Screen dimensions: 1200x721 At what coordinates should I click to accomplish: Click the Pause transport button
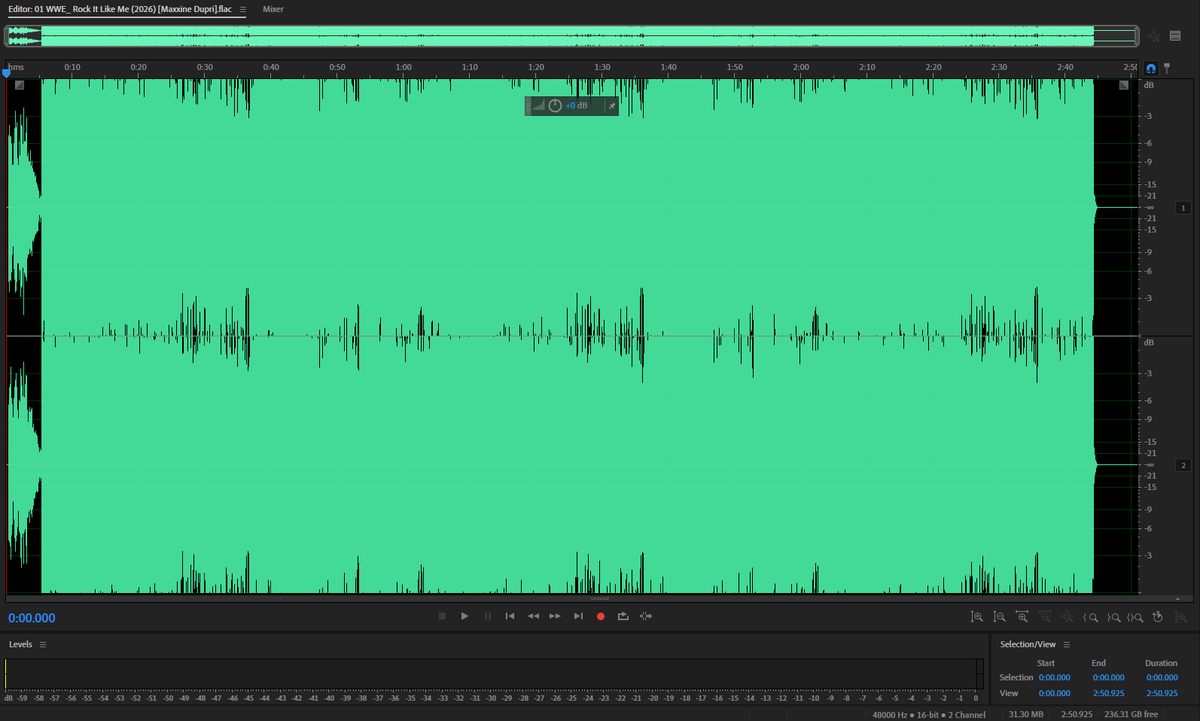click(488, 616)
